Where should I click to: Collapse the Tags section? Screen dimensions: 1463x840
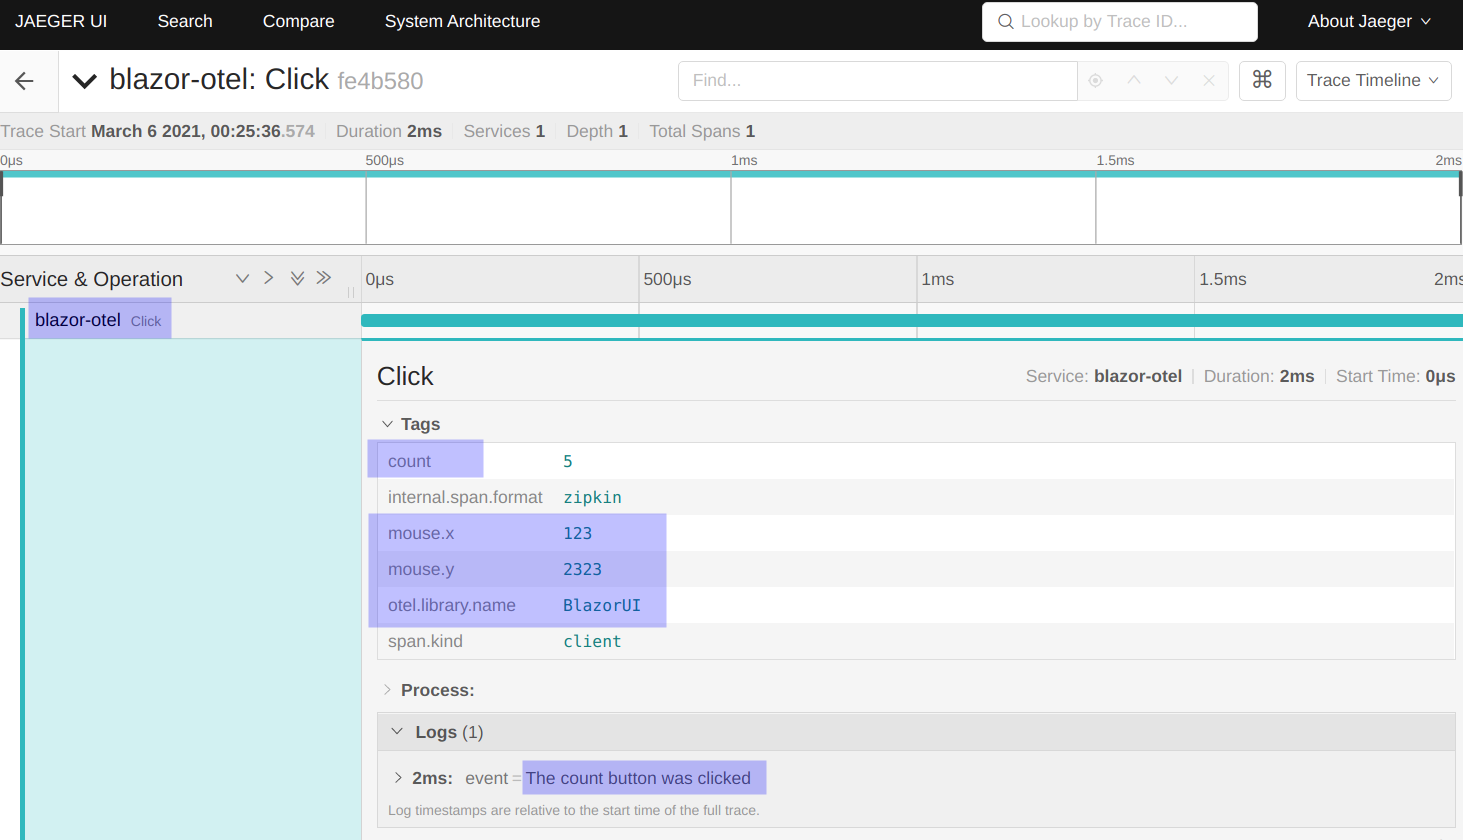point(411,424)
